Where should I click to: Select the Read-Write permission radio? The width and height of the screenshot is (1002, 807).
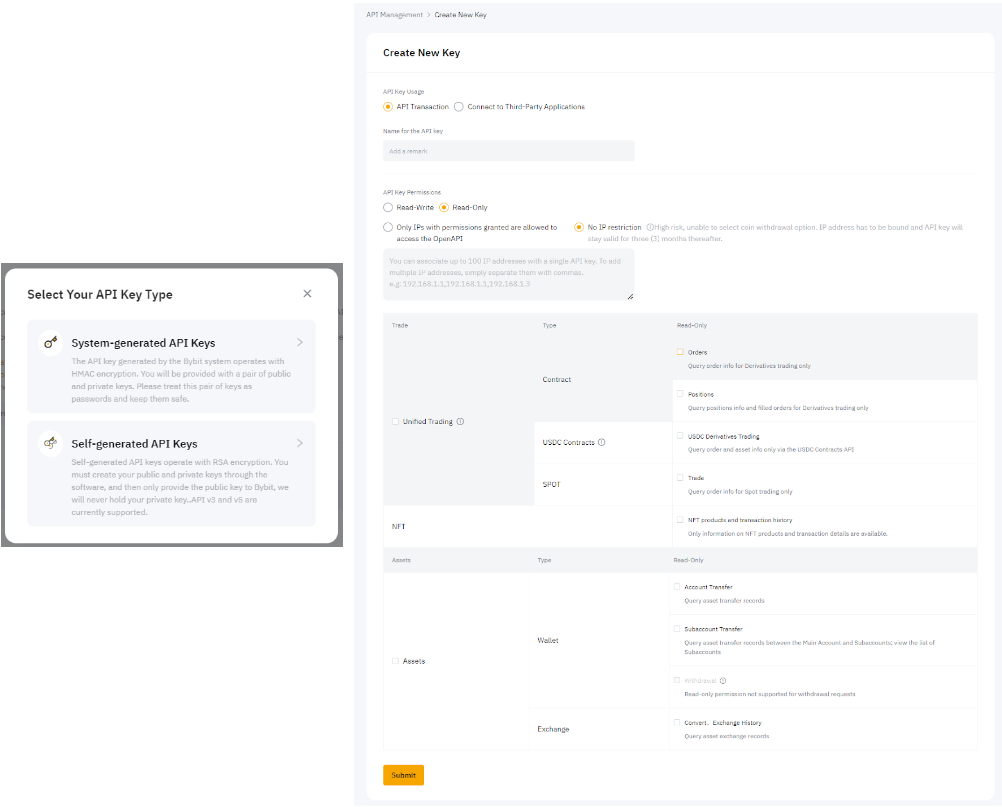(x=388, y=207)
